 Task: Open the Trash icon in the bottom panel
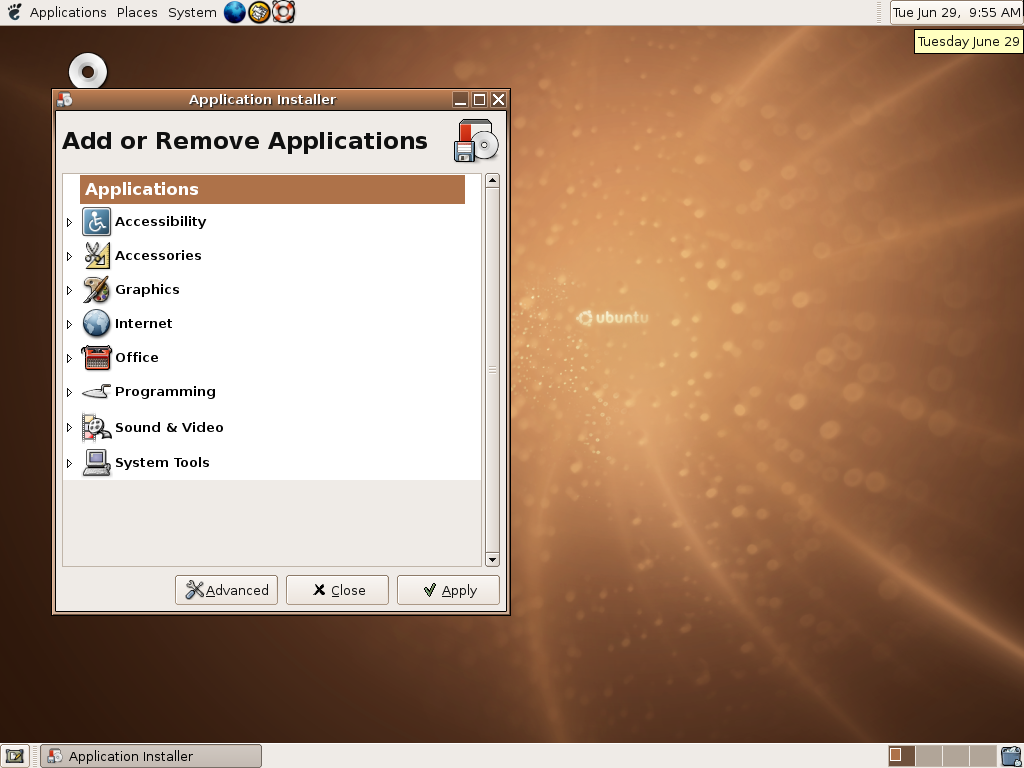tap(1010, 755)
